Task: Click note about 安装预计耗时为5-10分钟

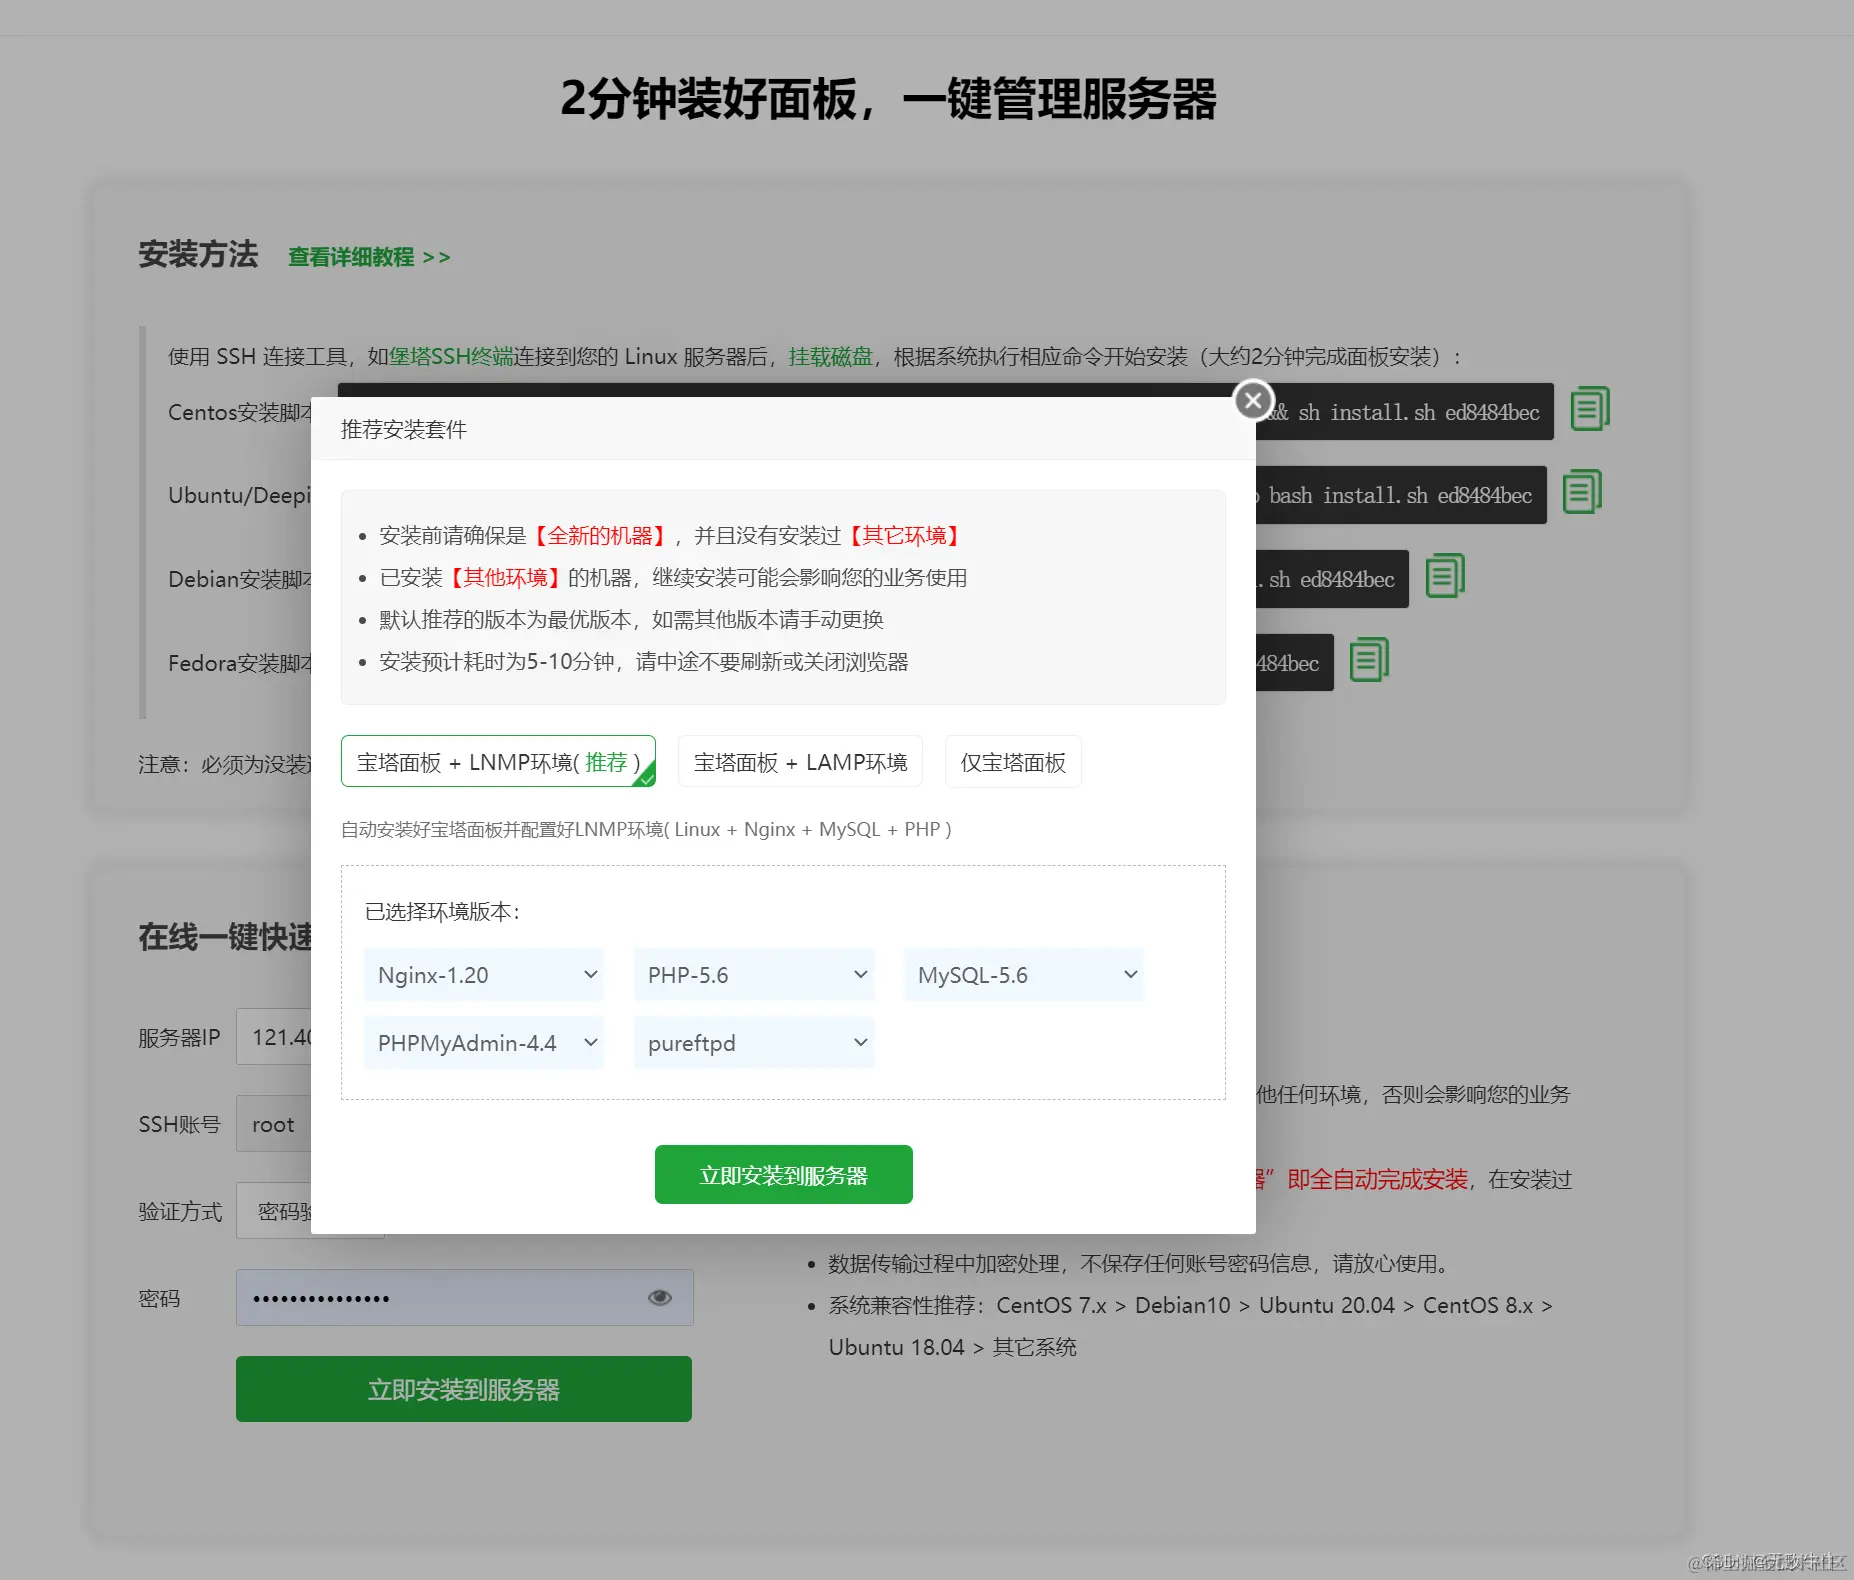Action: (x=643, y=662)
